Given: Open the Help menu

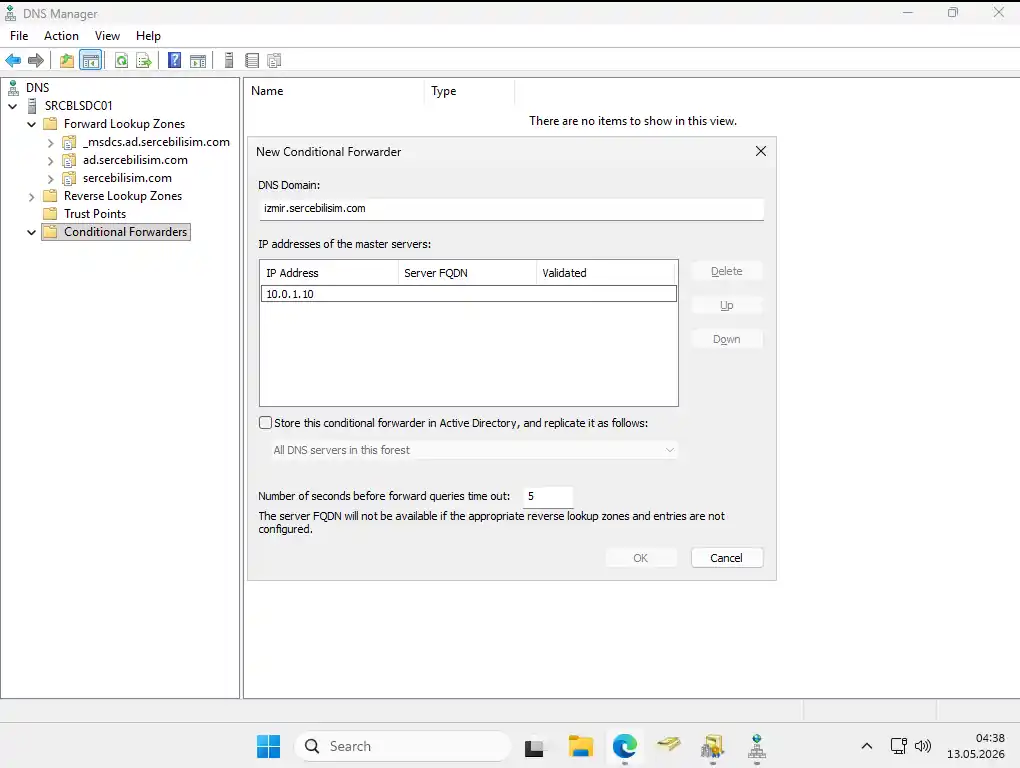Looking at the screenshot, I should click(x=148, y=36).
